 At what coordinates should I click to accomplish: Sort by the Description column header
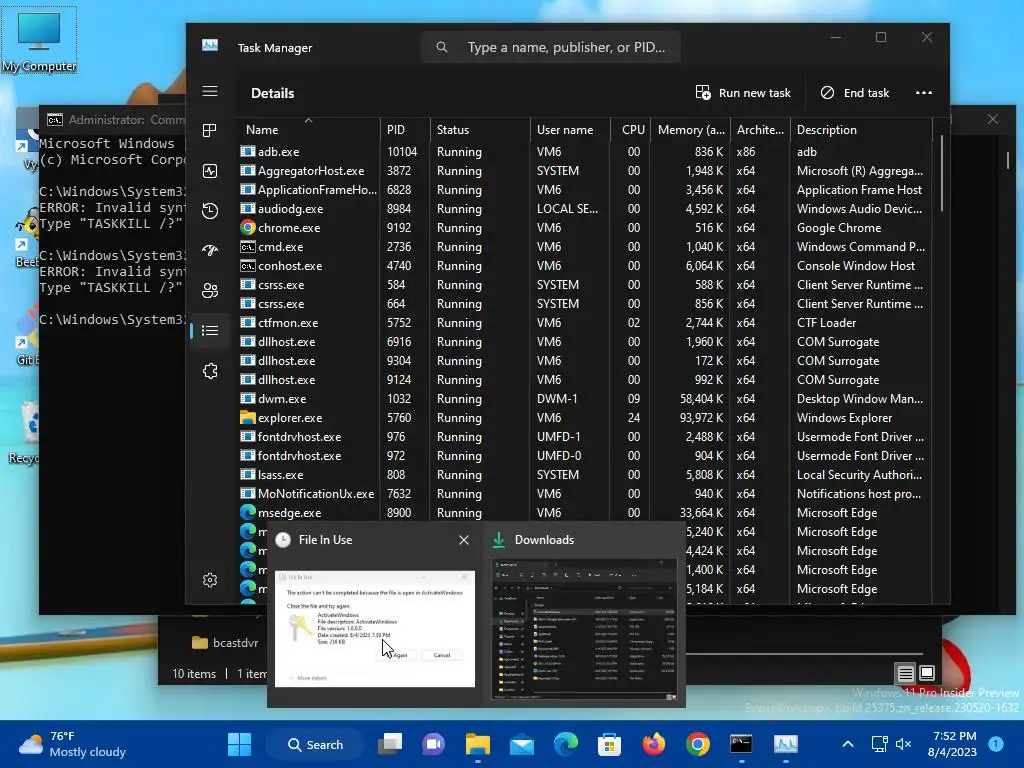click(861, 129)
